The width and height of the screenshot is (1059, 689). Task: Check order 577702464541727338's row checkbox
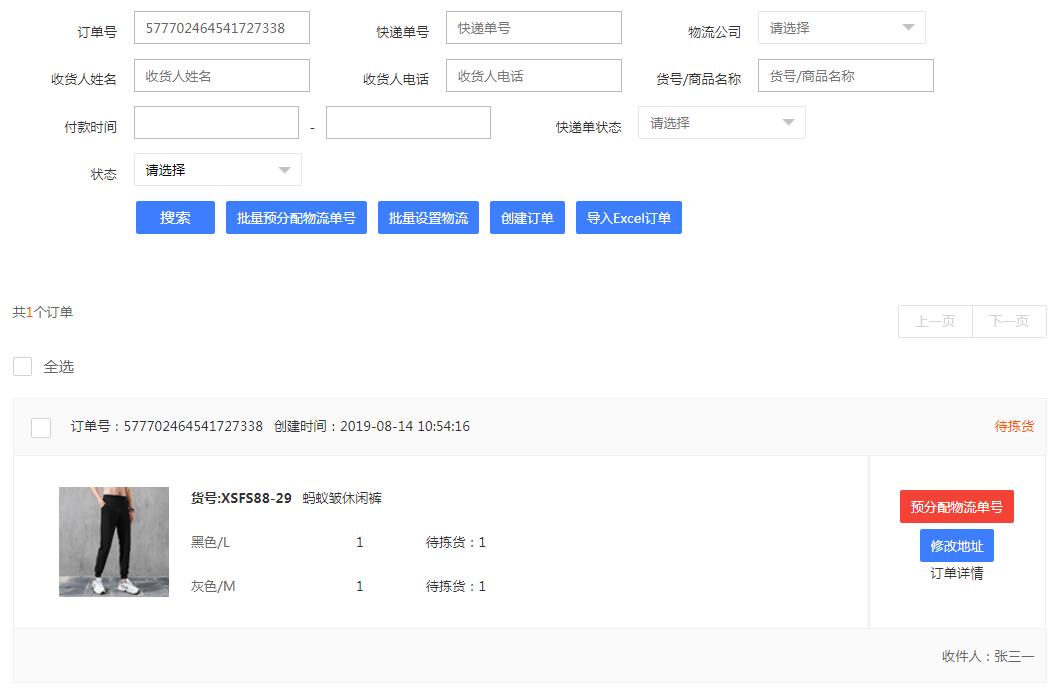click(x=40, y=427)
